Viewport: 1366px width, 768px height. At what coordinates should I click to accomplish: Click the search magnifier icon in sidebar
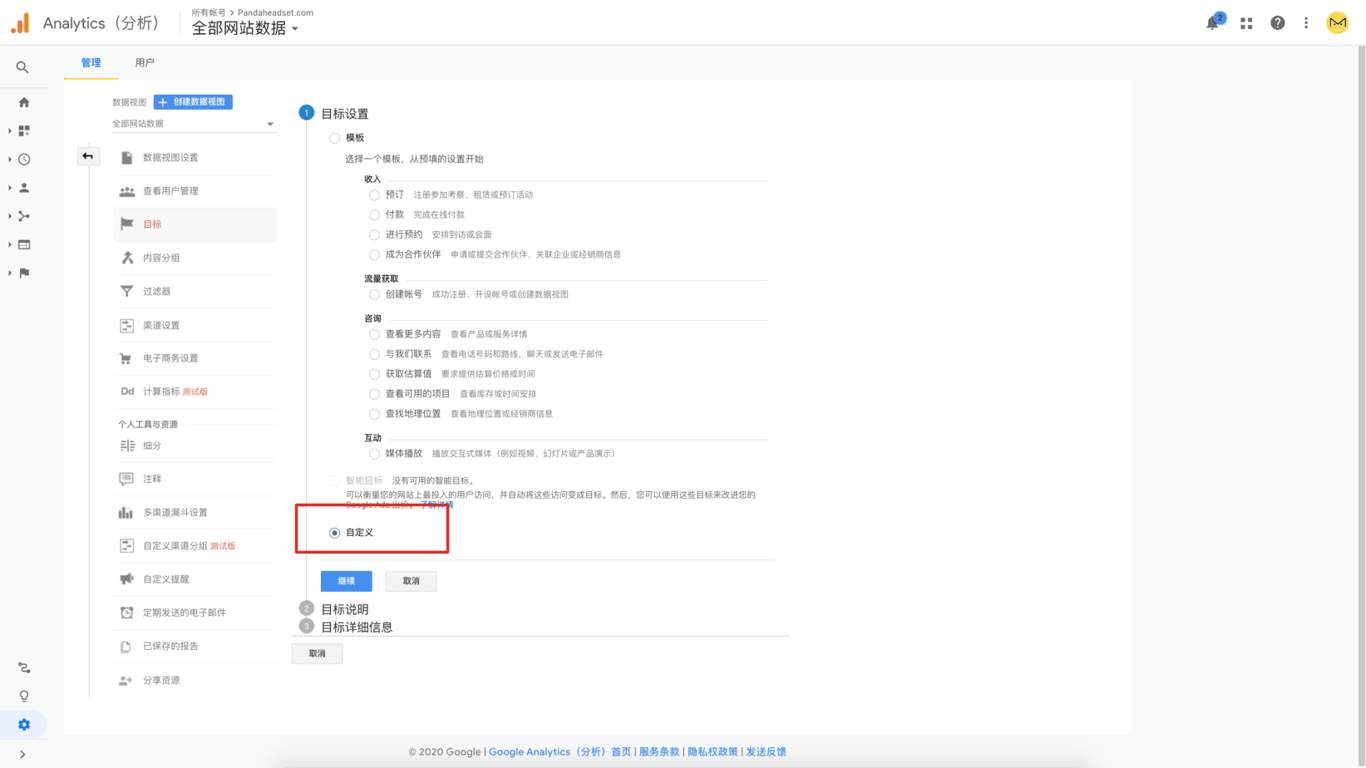click(22, 67)
